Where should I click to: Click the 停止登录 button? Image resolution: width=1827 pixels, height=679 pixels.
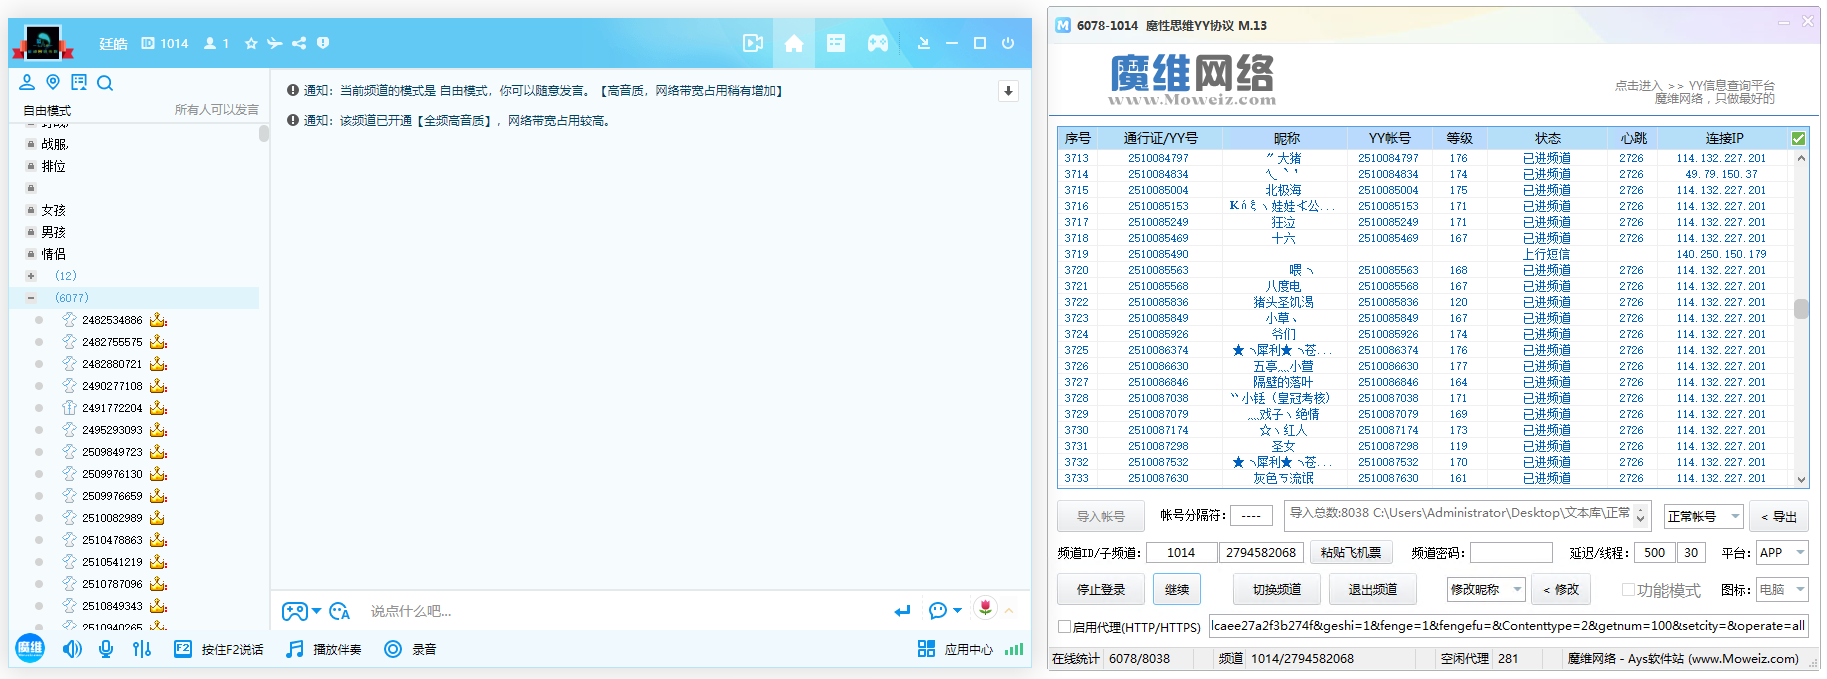pos(1101,590)
